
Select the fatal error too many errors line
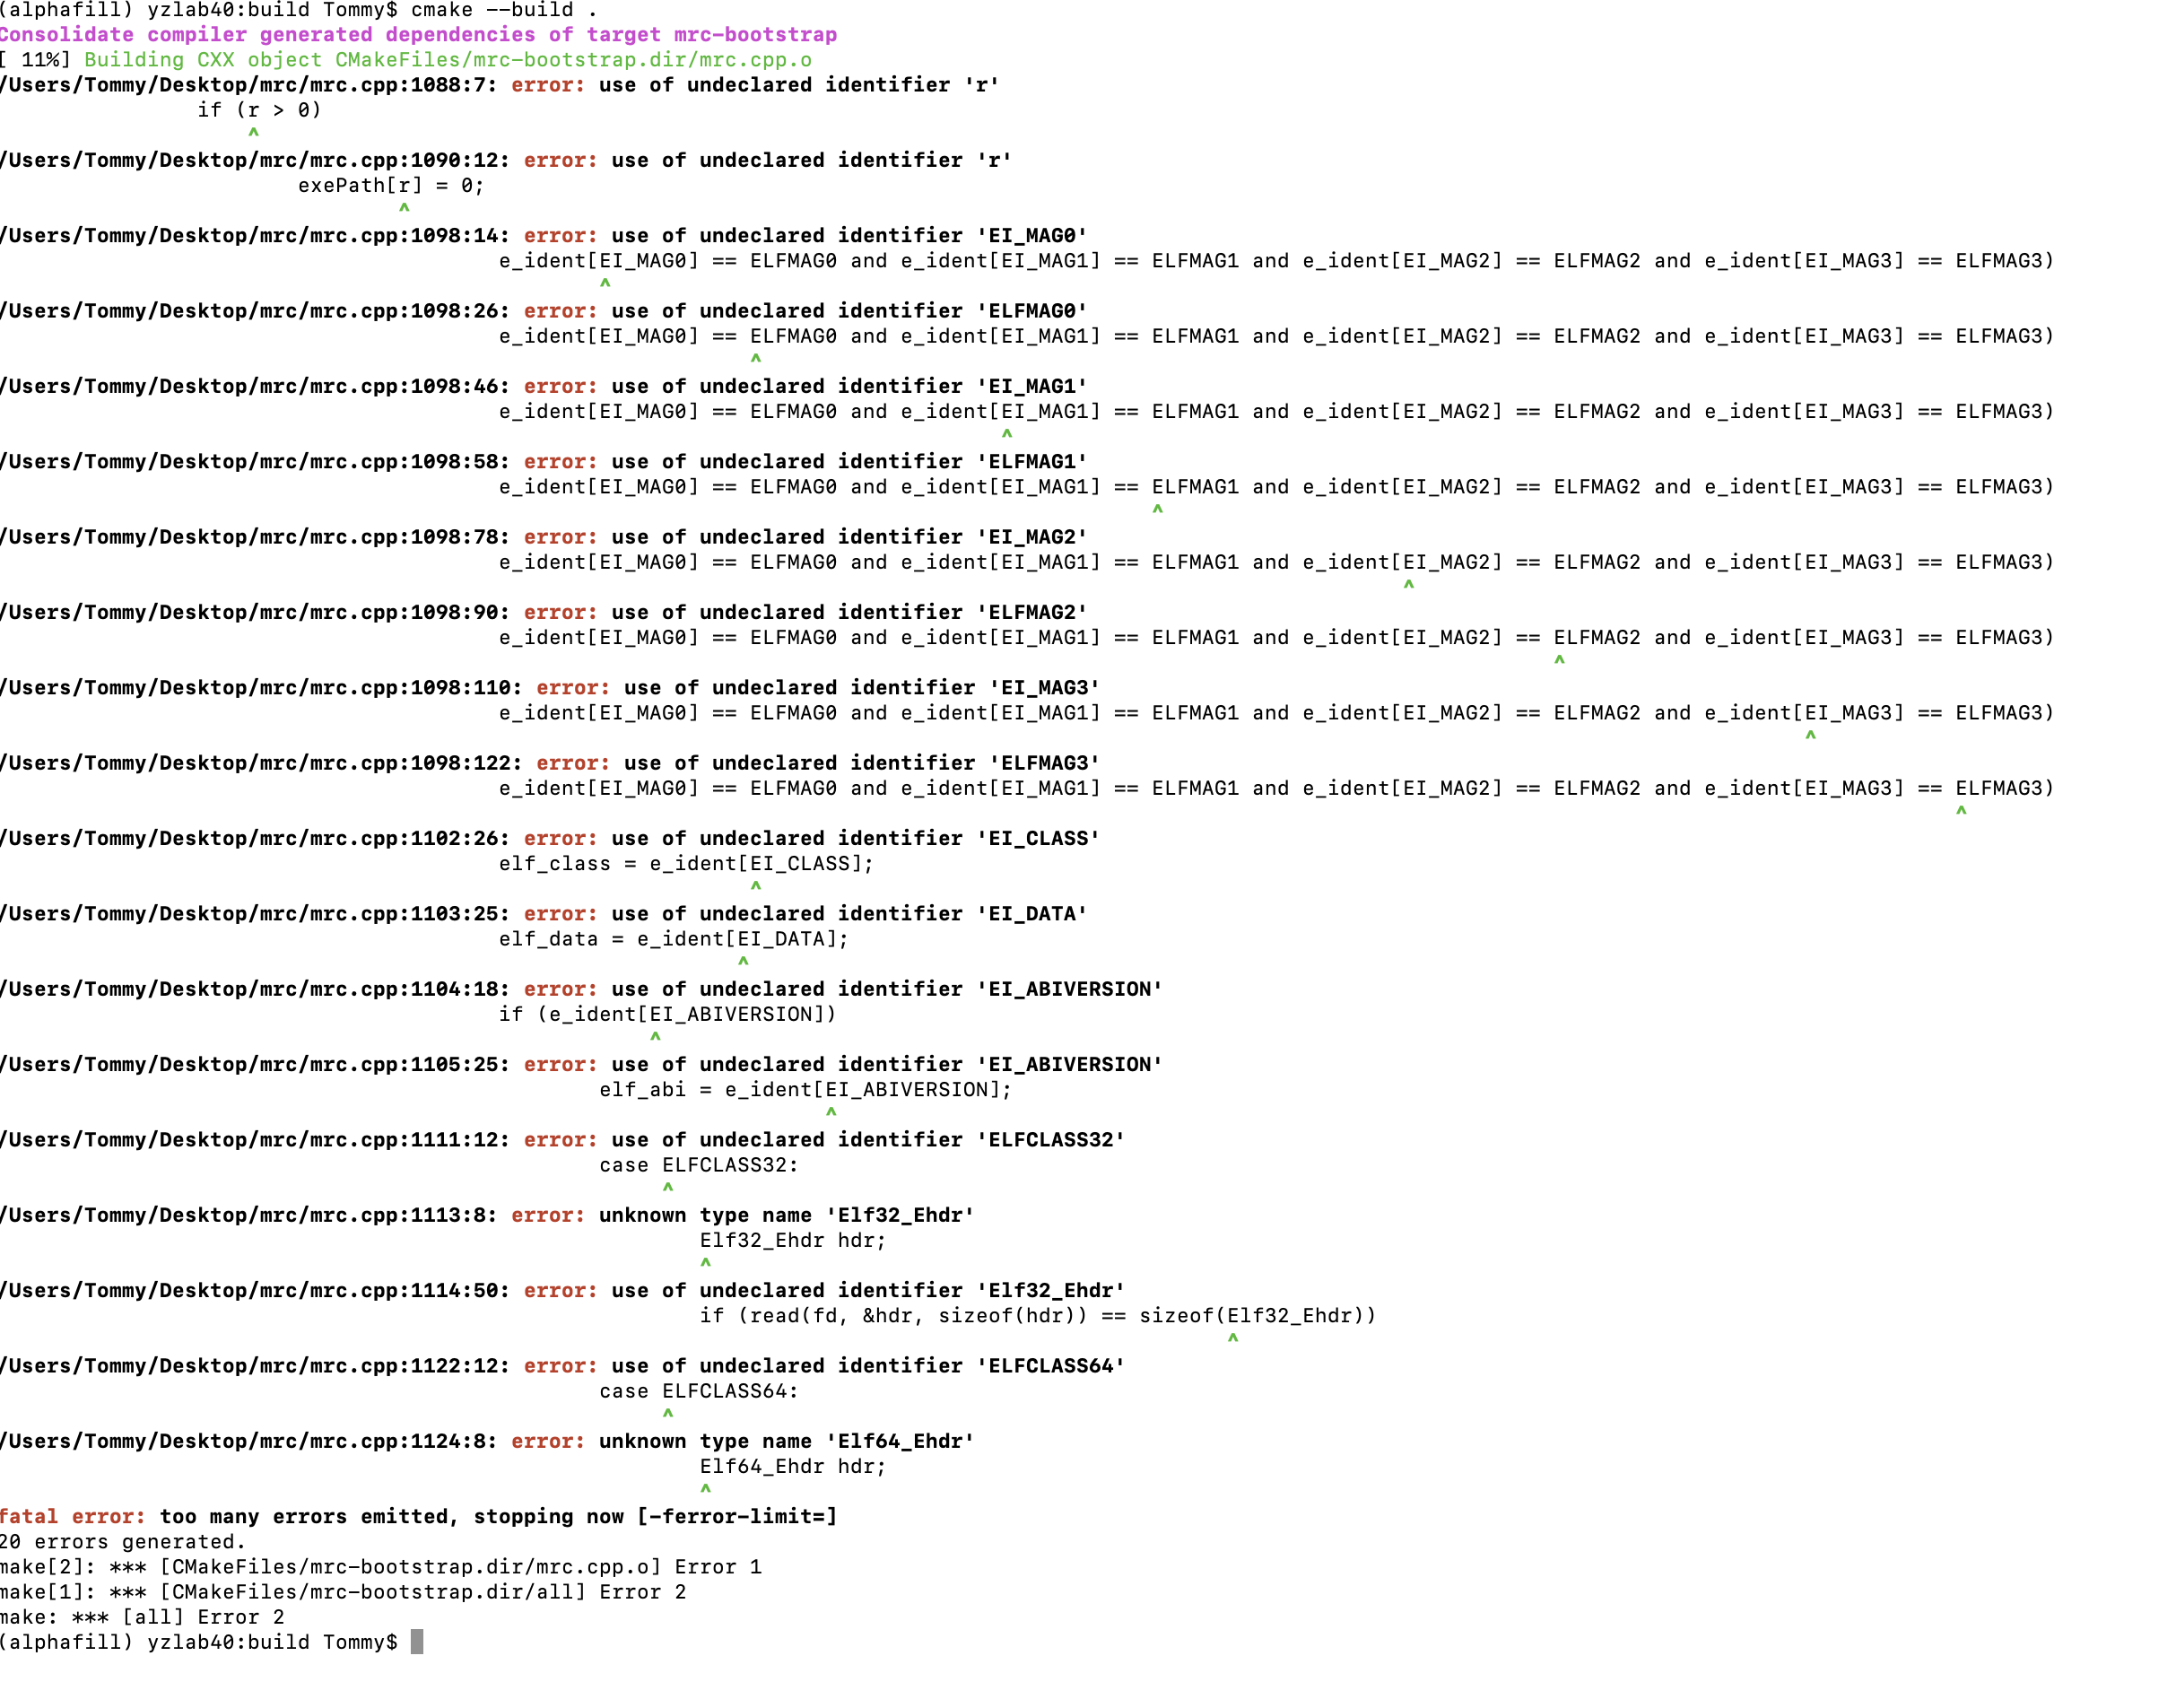[x=420, y=1516]
